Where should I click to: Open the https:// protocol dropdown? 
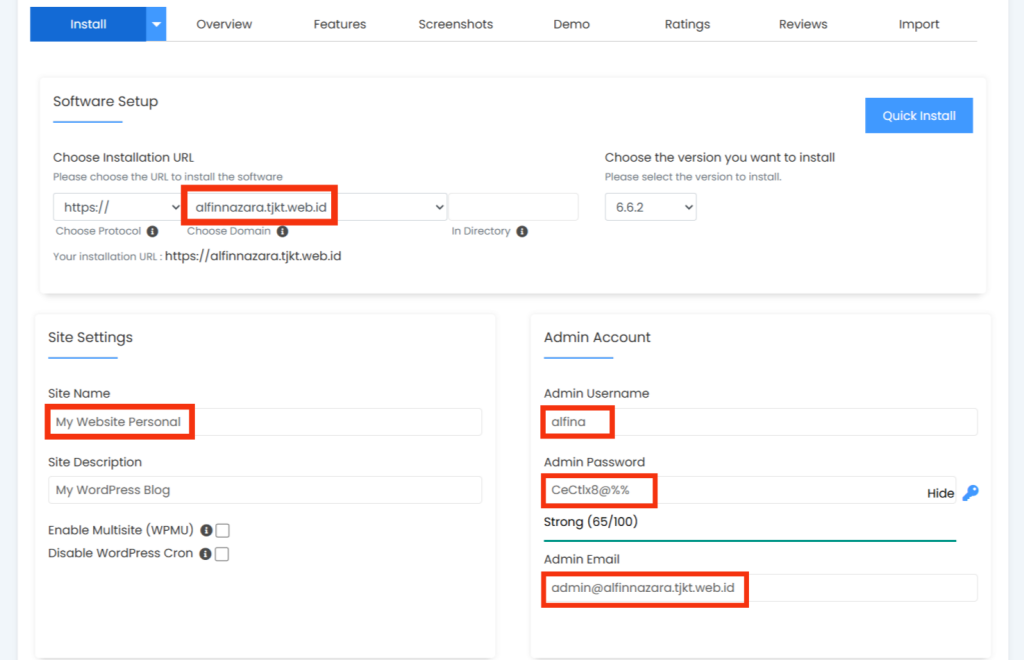(x=118, y=207)
